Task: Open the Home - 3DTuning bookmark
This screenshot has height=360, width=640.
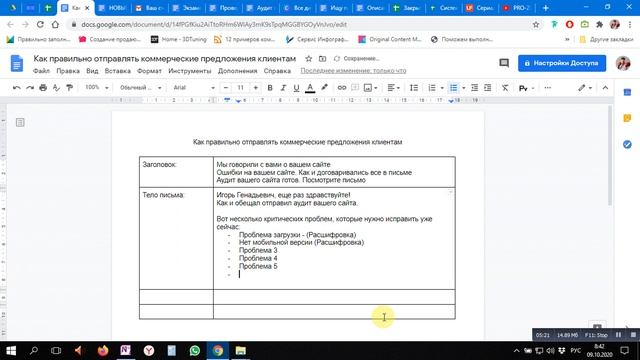Action: tap(179, 39)
